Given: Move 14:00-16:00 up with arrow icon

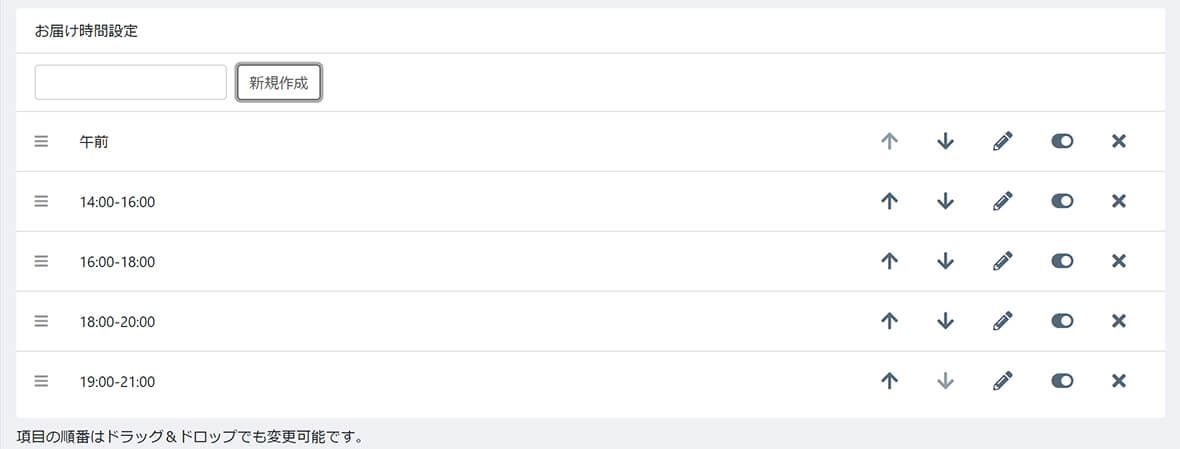Looking at the screenshot, I should (x=889, y=202).
